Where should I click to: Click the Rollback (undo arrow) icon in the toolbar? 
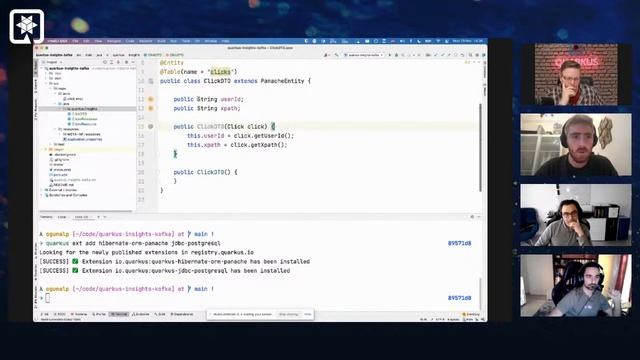(x=462, y=55)
